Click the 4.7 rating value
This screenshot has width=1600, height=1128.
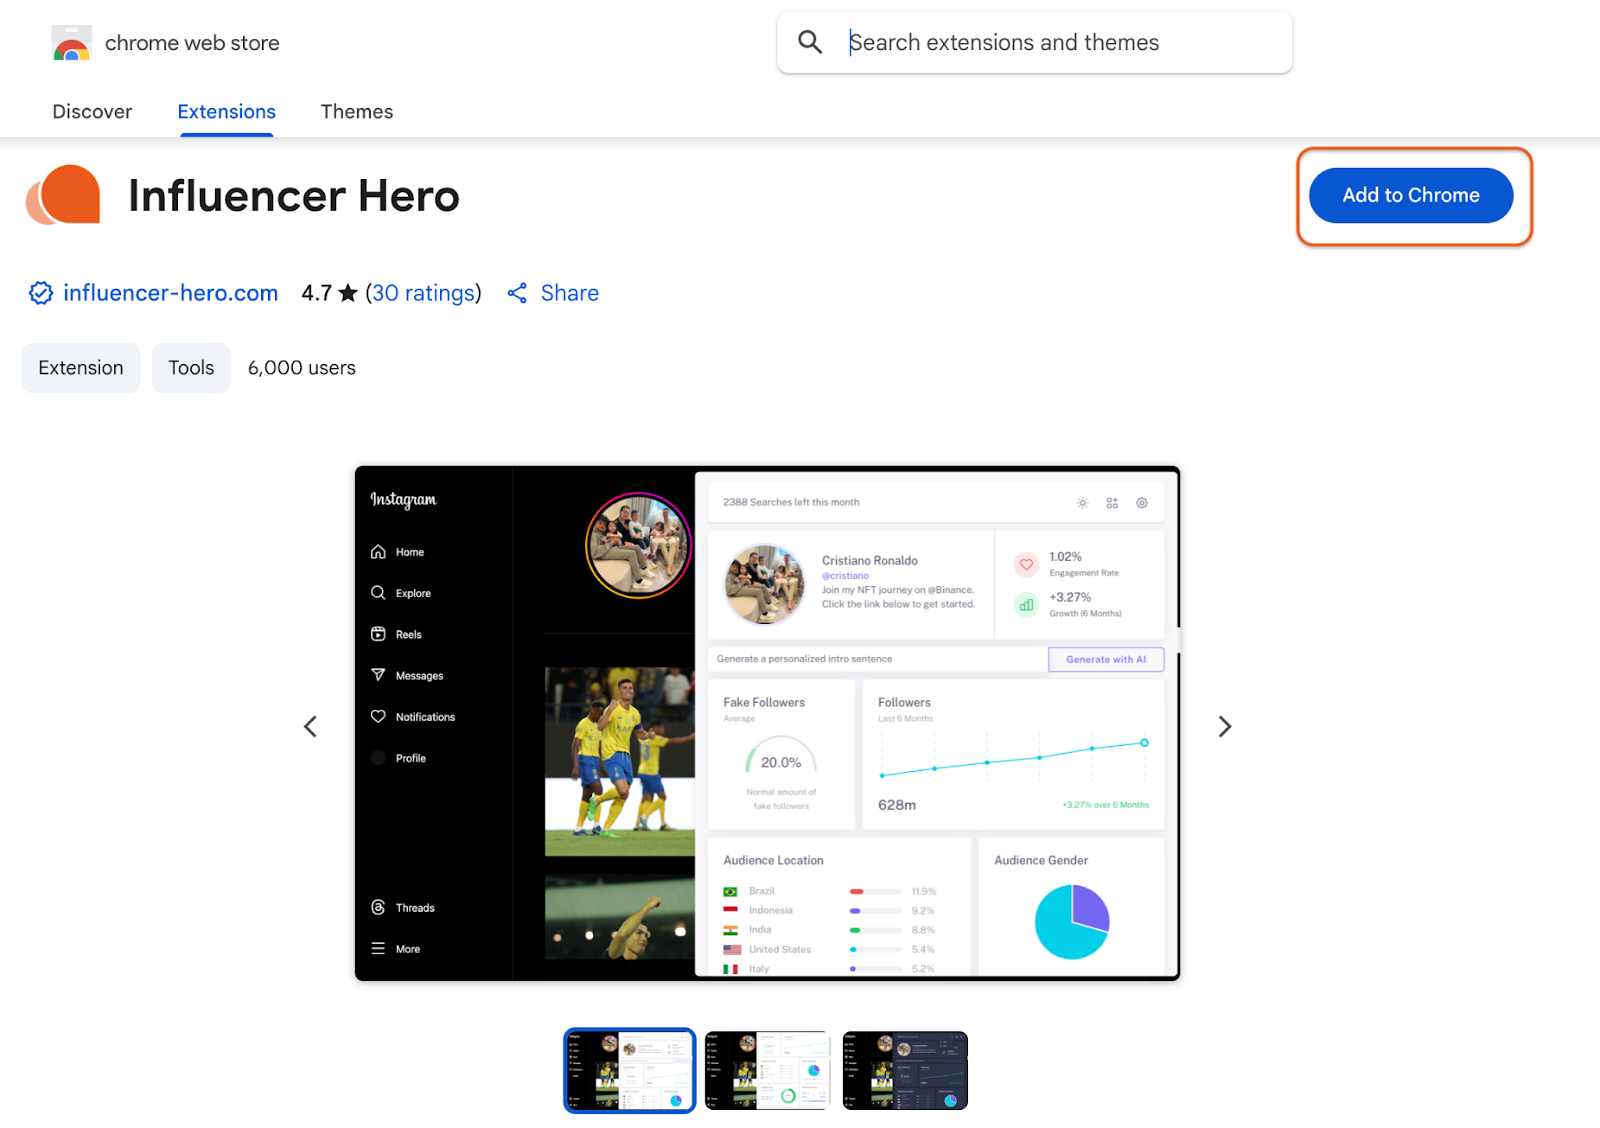tap(317, 293)
